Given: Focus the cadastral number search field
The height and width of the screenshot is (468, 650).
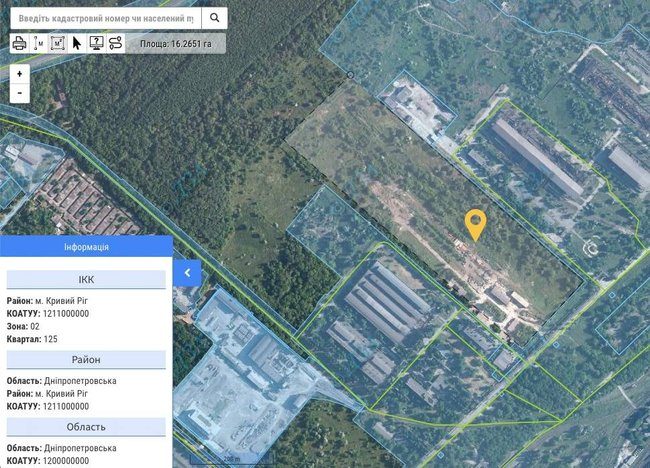Looking at the screenshot, I should click(x=106, y=18).
